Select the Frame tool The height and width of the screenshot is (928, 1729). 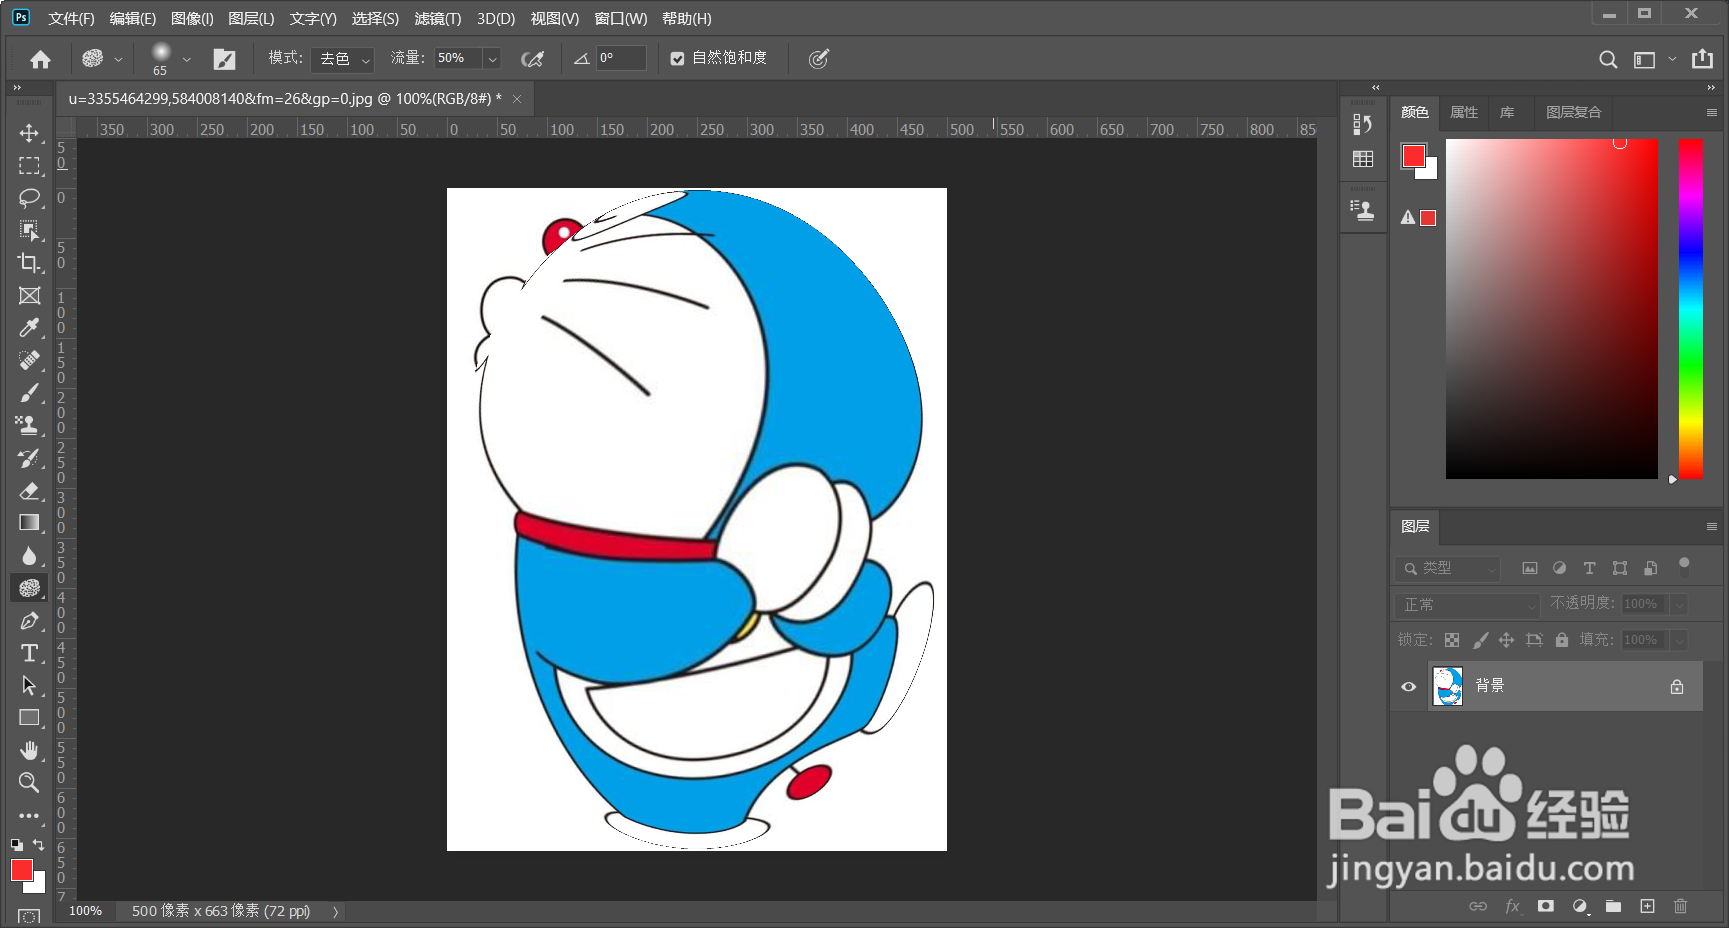pos(29,295)
